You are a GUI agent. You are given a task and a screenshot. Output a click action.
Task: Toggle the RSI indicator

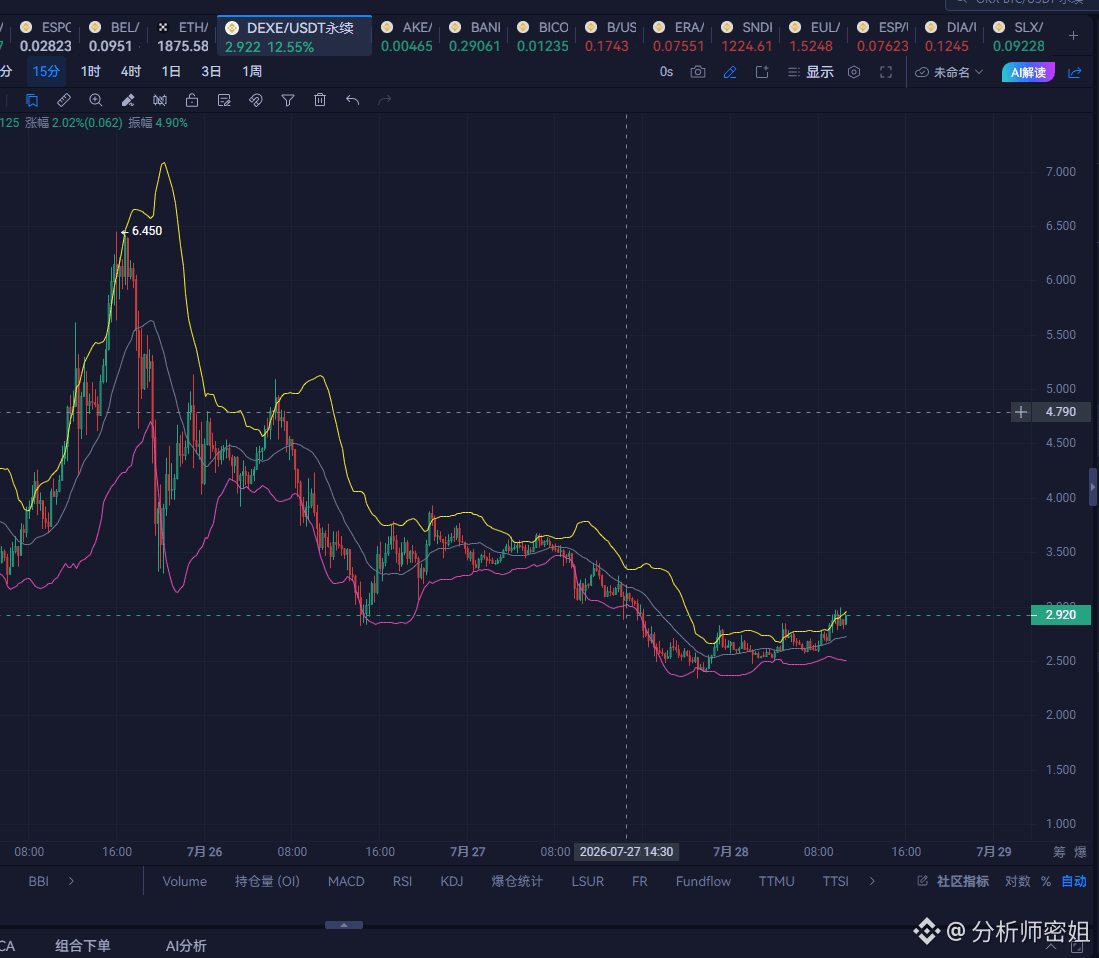(x=402, y=881)
